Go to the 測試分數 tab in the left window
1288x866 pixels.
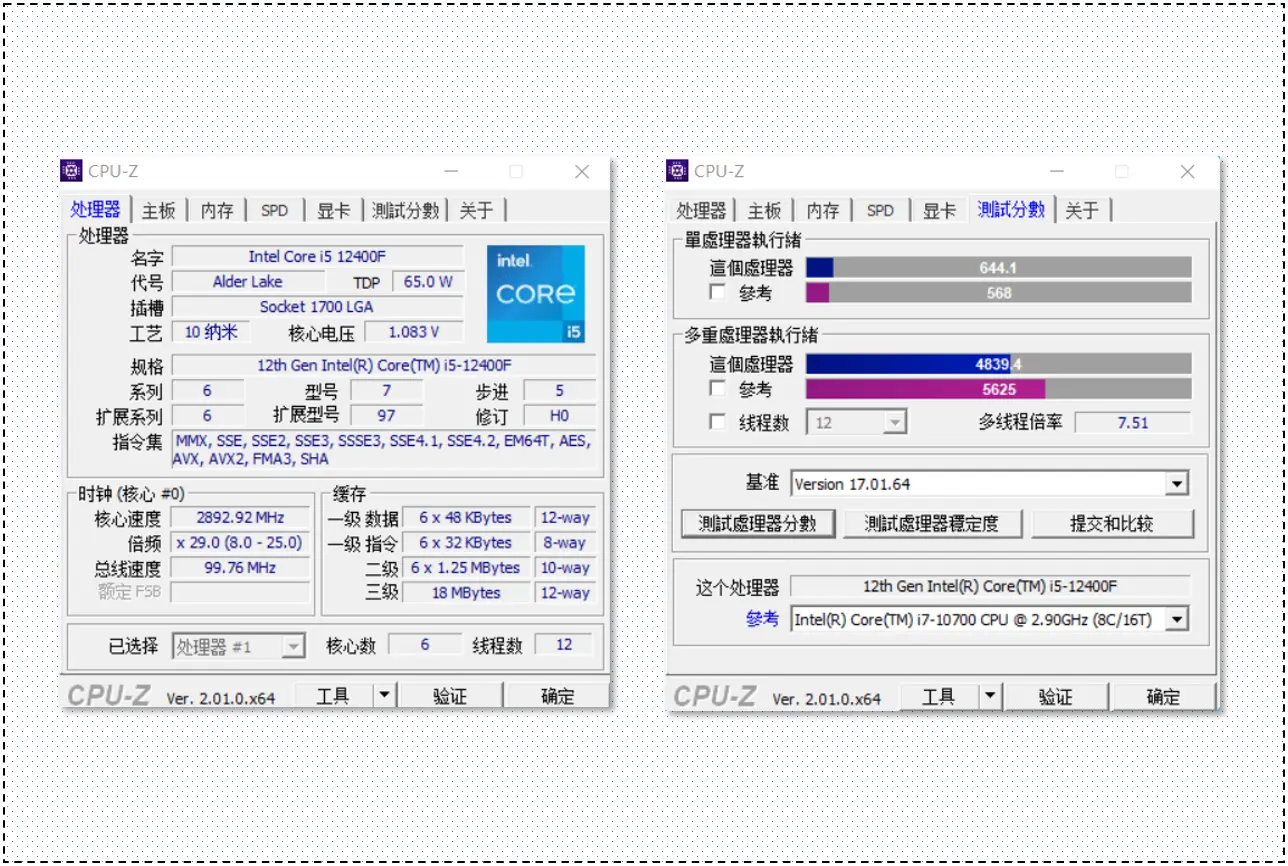(405, 210)
